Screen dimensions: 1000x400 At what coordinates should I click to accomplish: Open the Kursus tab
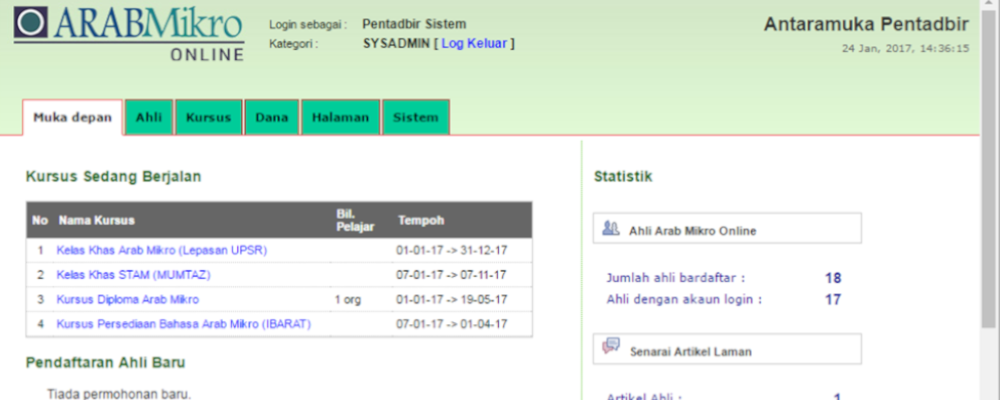coord(208,118)
